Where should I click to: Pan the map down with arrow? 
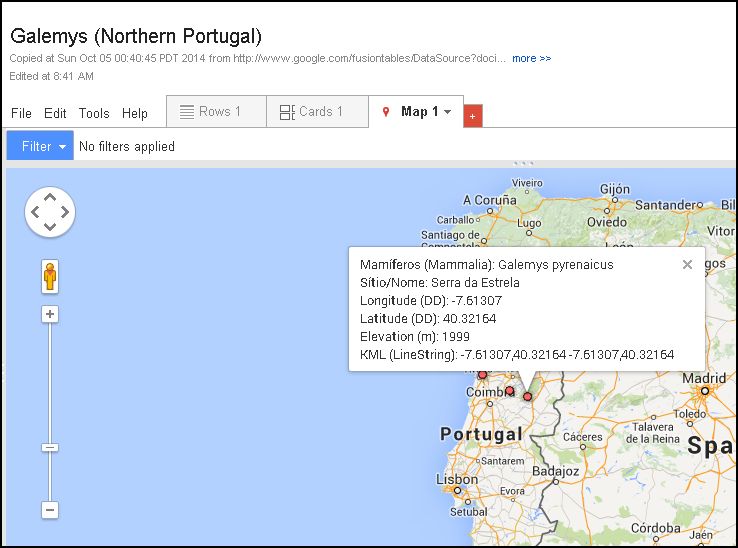pos(50,227)
